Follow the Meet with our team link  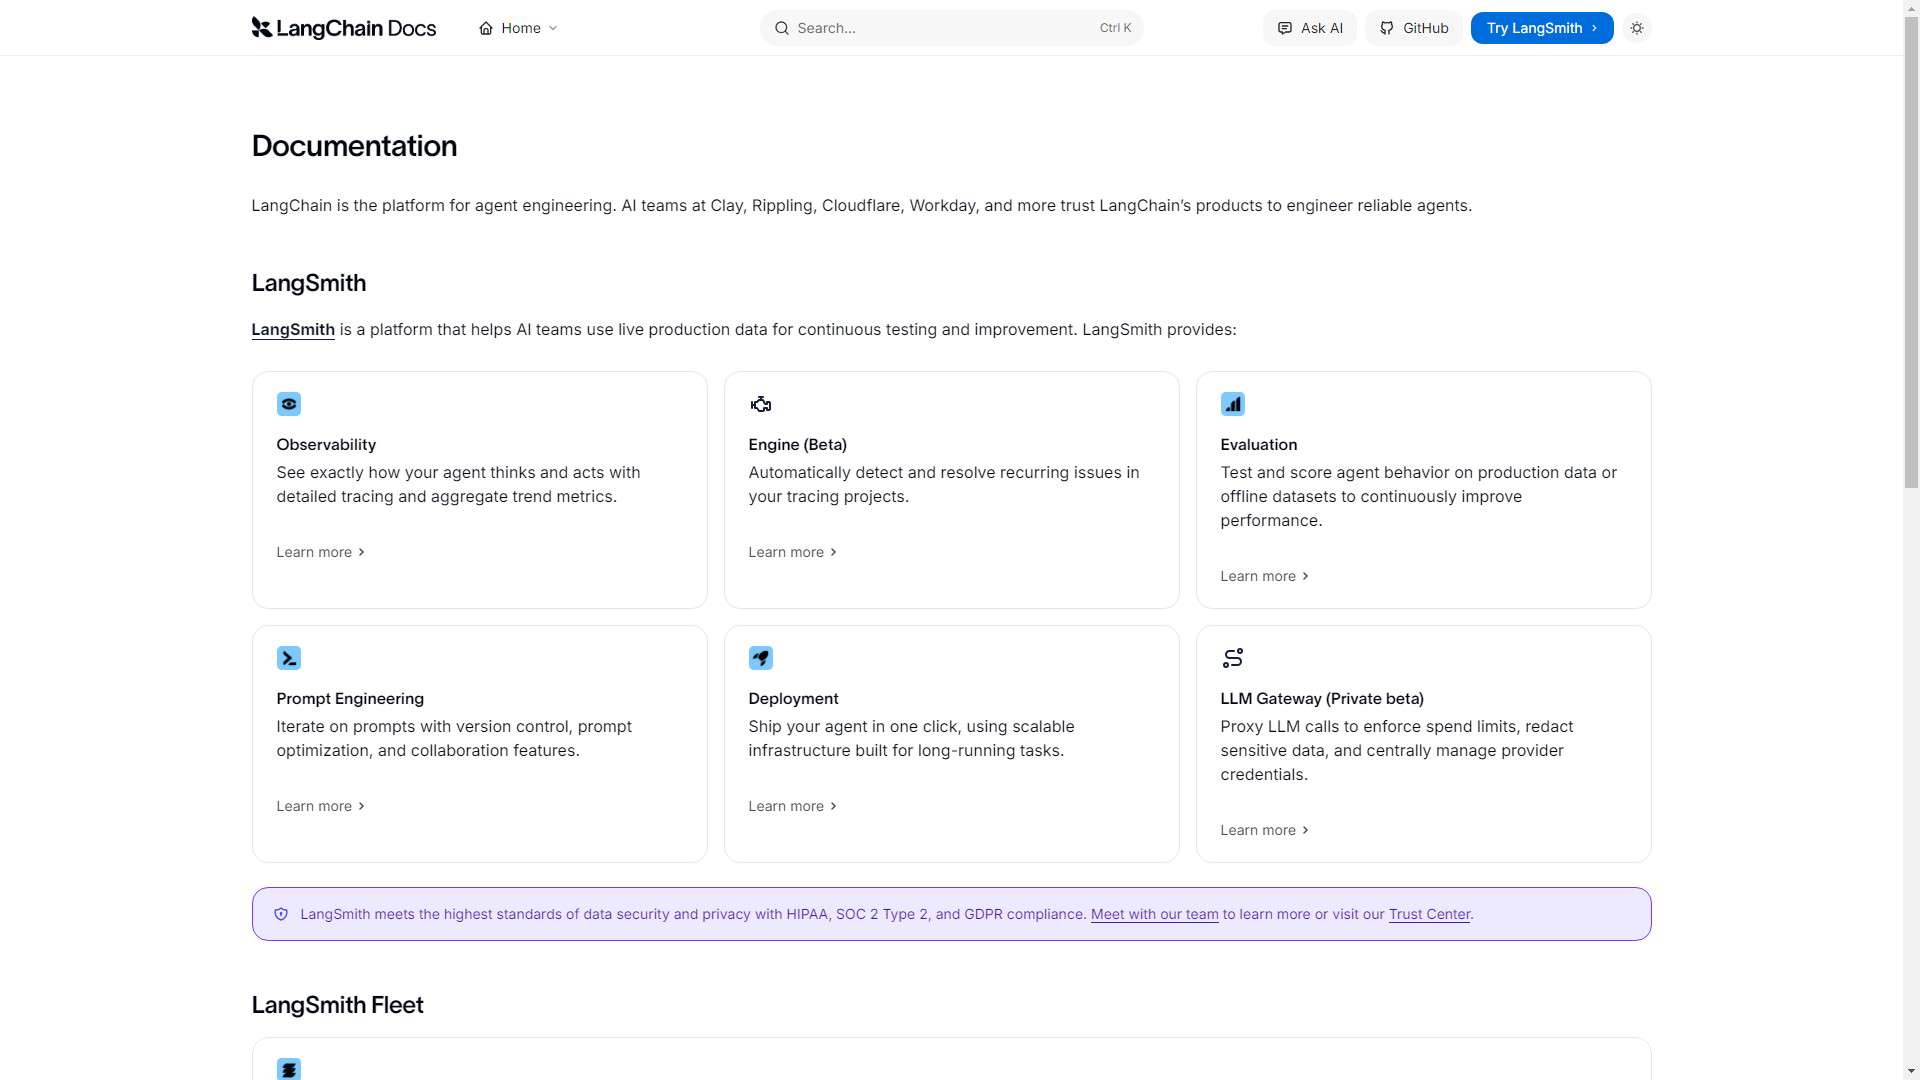tap(1154, 914)
